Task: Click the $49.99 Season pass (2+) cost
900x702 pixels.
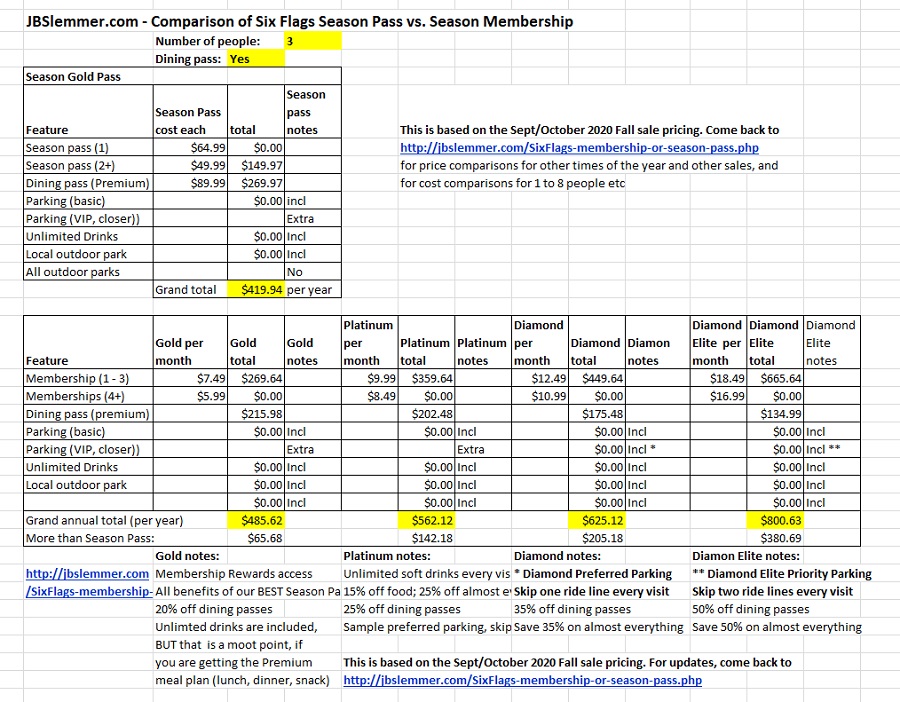Action: [x=191, y=165]
